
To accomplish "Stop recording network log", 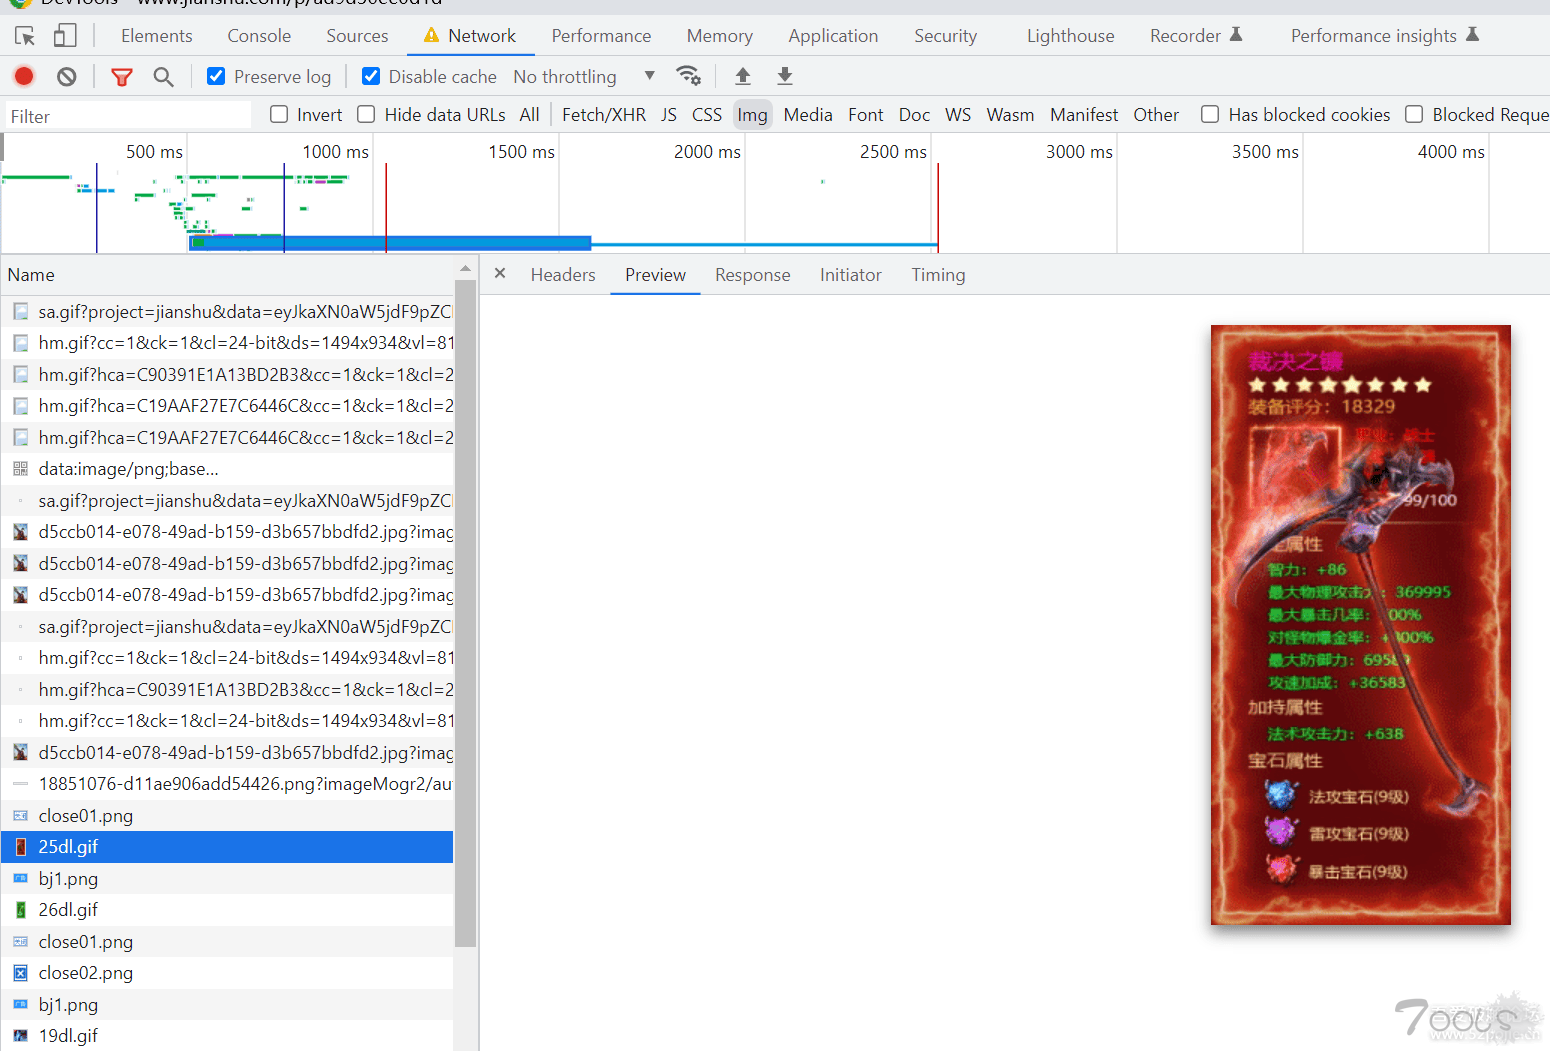I will click(24, 76).
